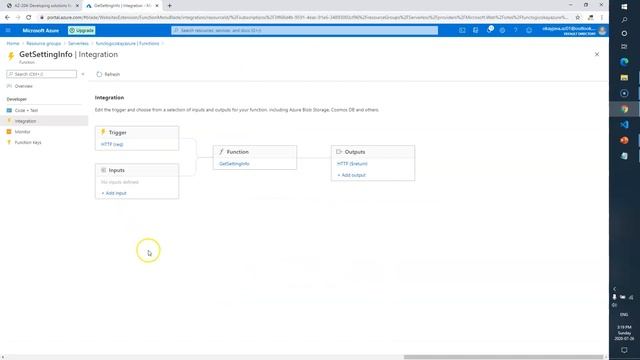
Task: Open the browser extensions icon
Action: pos(590,18)
